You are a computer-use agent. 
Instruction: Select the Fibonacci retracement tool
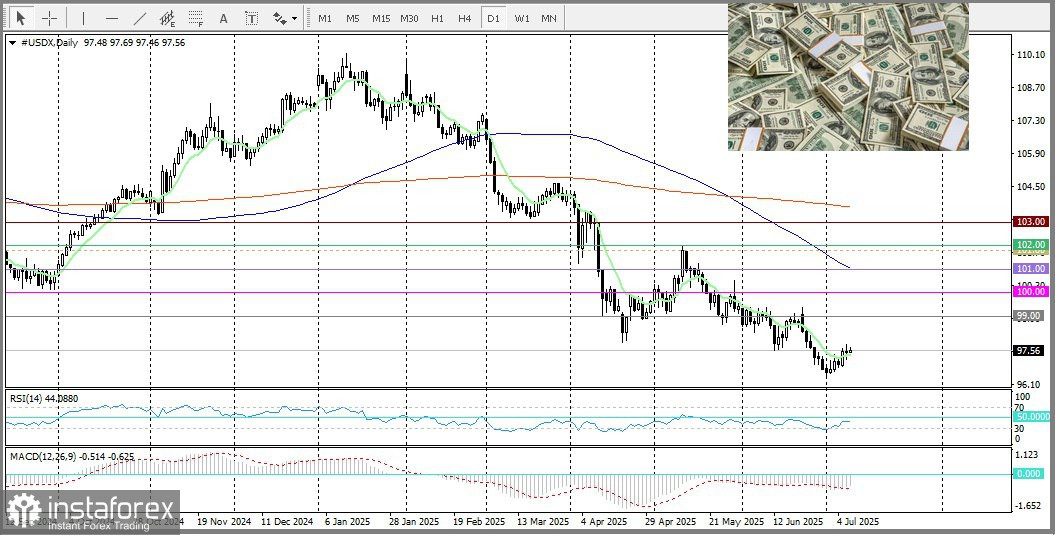195,18
